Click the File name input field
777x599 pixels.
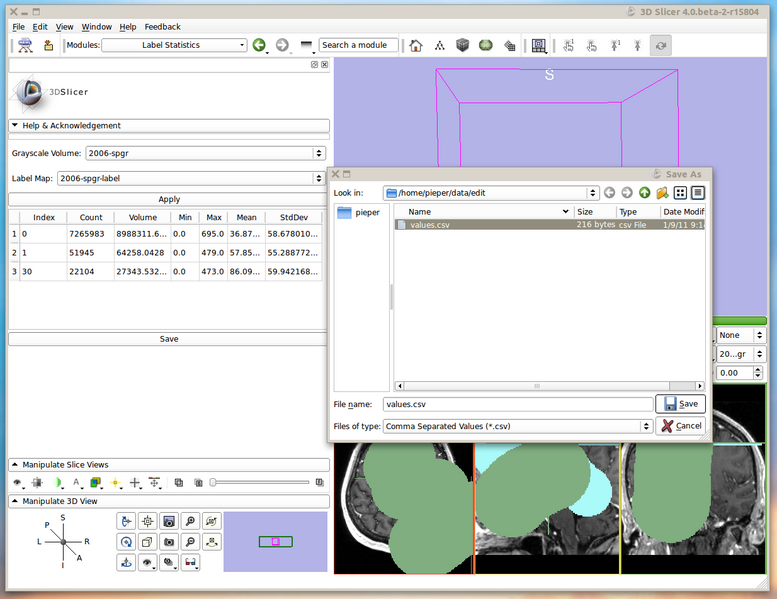pos(518,404)
